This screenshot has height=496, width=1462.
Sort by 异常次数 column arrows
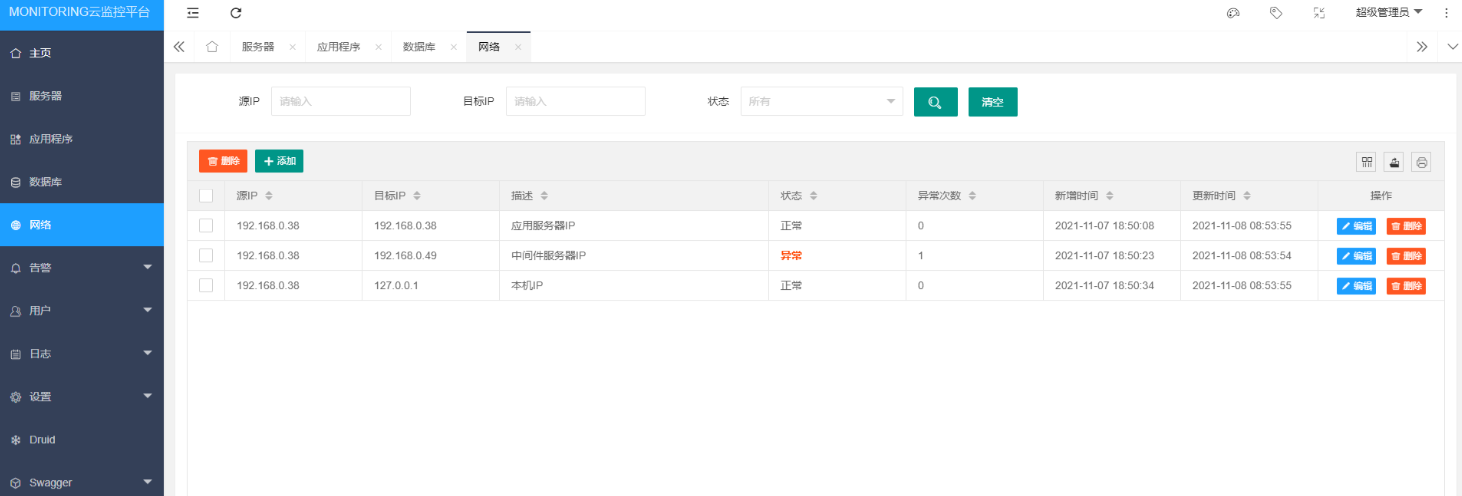pyautogui.click(x=972, y=196)
